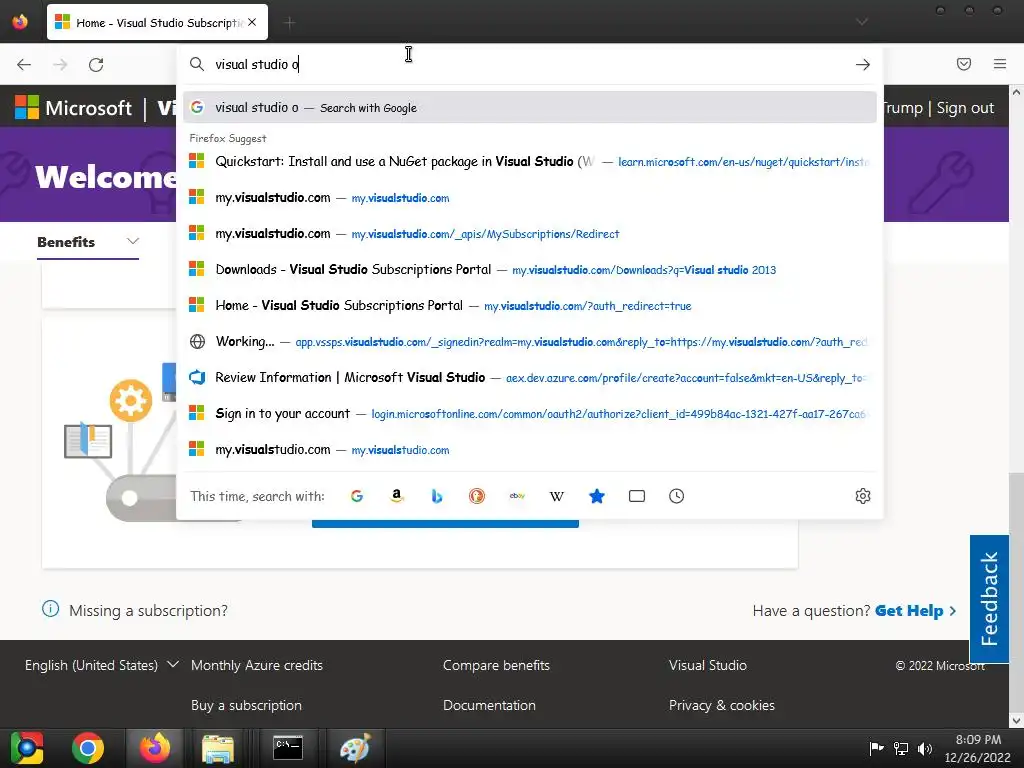Click the Go arrow in the address bar
Image resolution: width=1024 pixels, height=768 pixels.
pyautogui.click(x=863, y=65)
